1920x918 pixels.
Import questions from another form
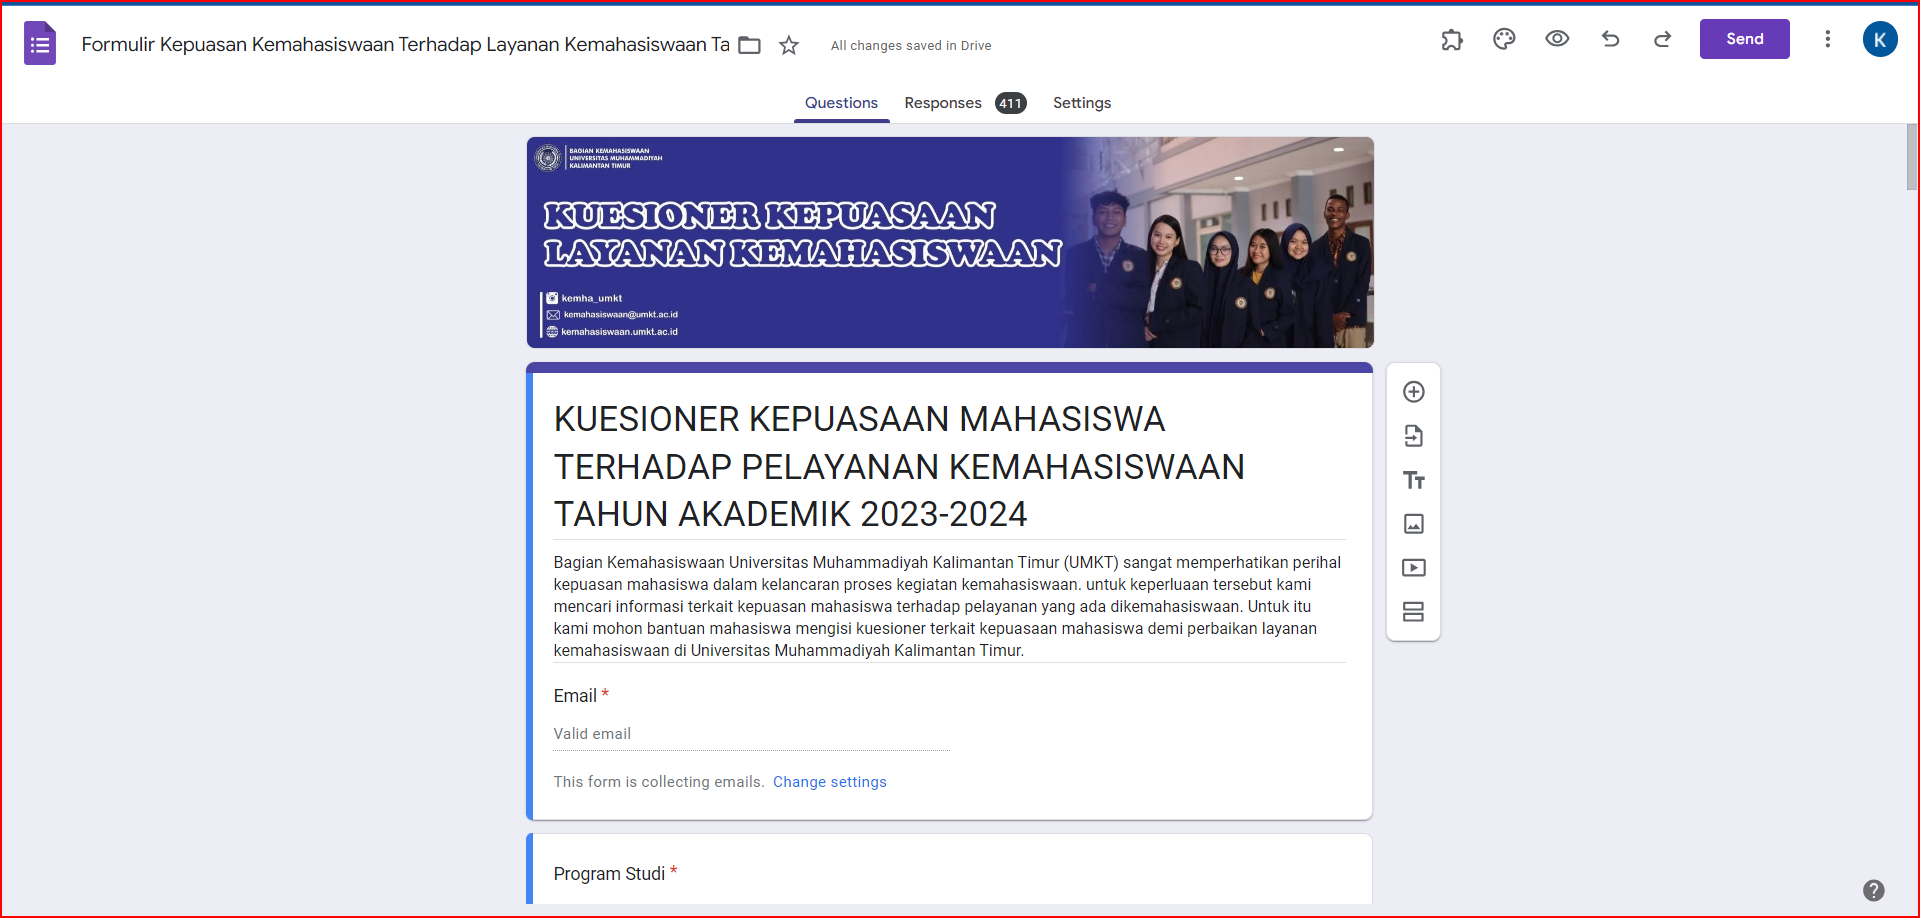tap(1413, 436)
